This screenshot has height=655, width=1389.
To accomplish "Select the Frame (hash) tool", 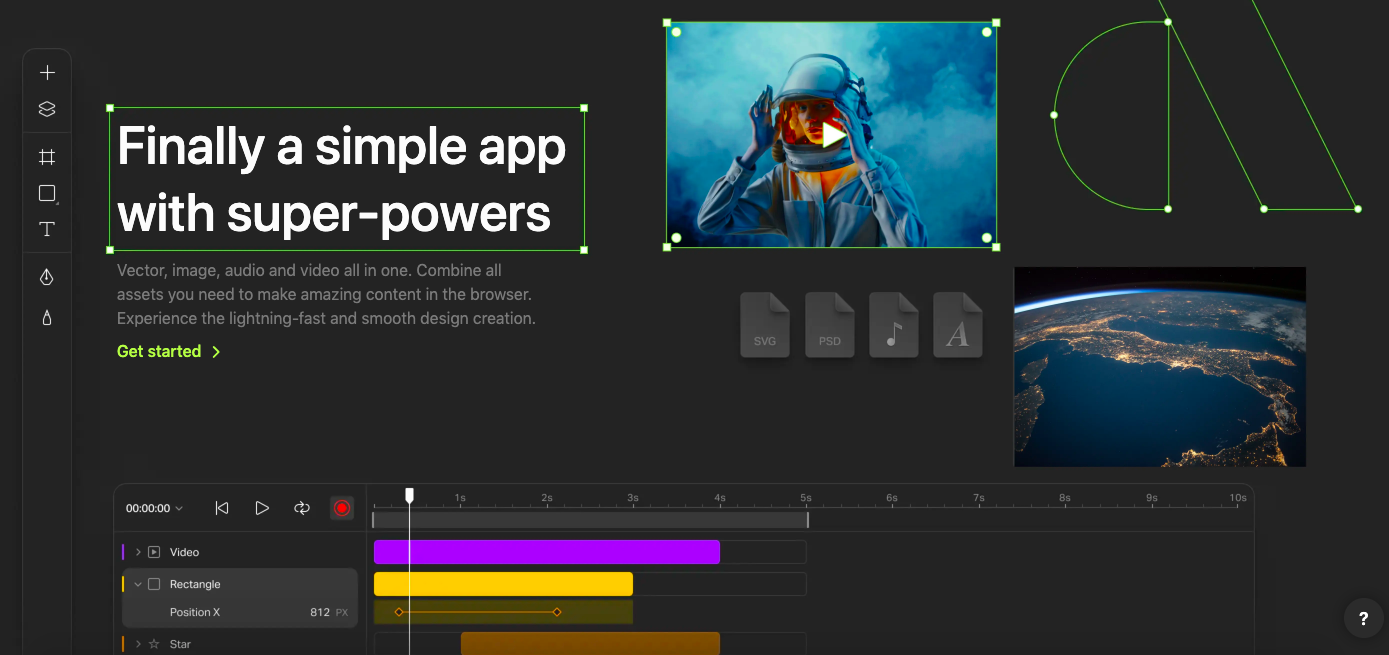I will pos(47,157).
